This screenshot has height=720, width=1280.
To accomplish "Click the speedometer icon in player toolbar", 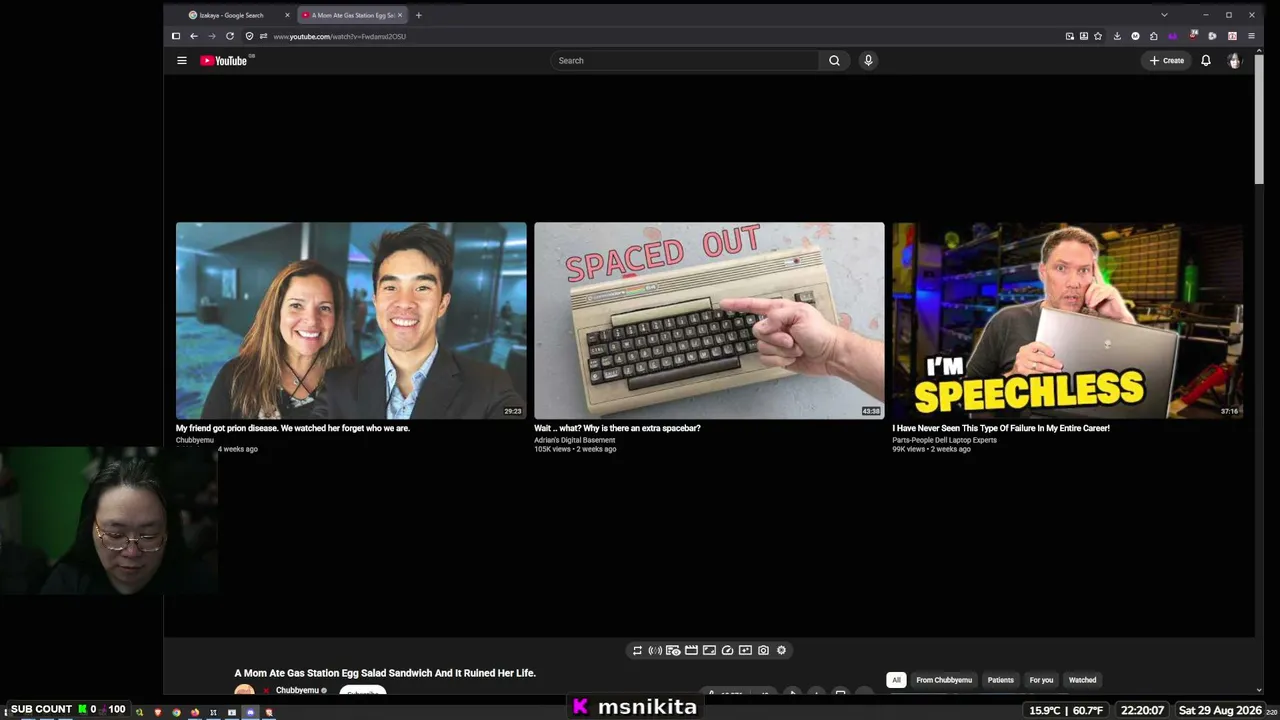I will click(727, 650).
